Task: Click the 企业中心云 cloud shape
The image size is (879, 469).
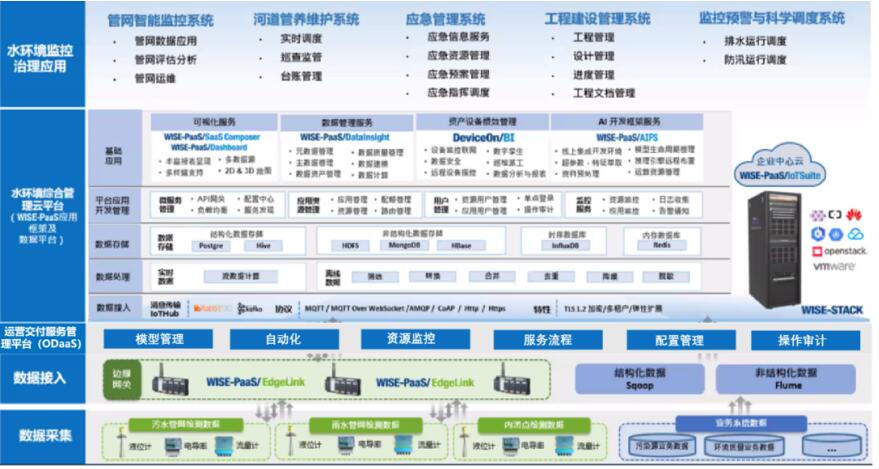Action: (x=779, y=166)
